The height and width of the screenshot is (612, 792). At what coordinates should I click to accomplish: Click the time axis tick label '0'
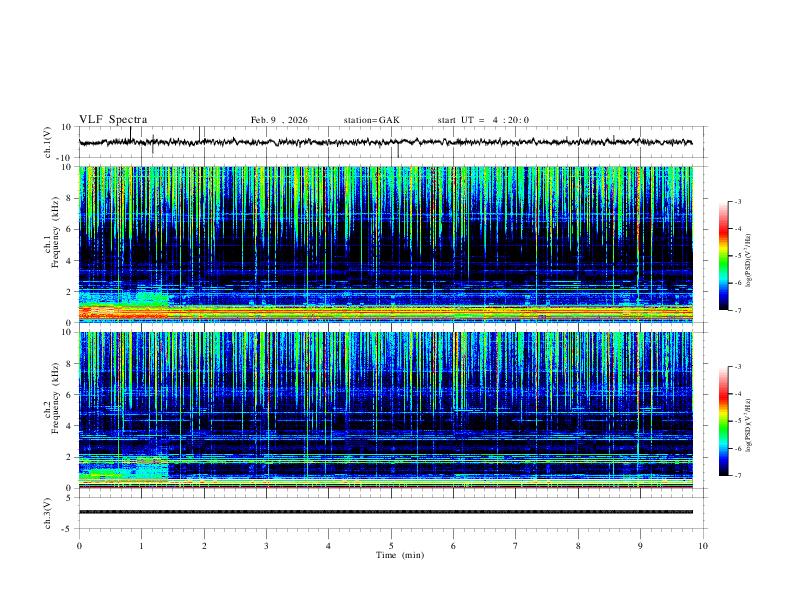tap(79, 546)
